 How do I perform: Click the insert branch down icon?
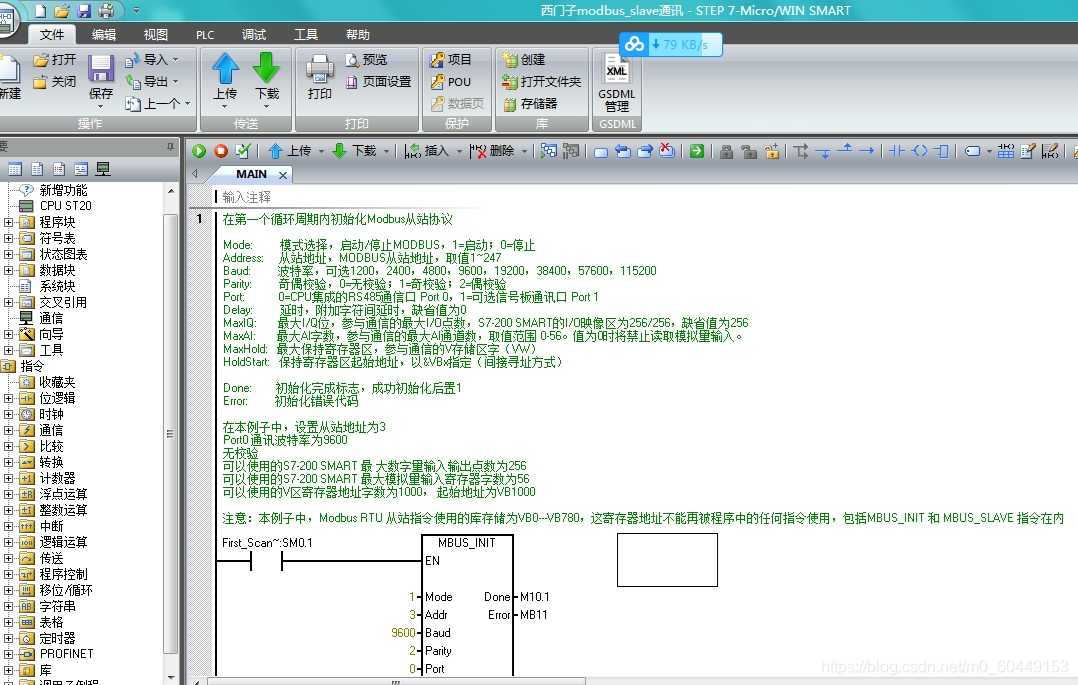click(824, 152)
